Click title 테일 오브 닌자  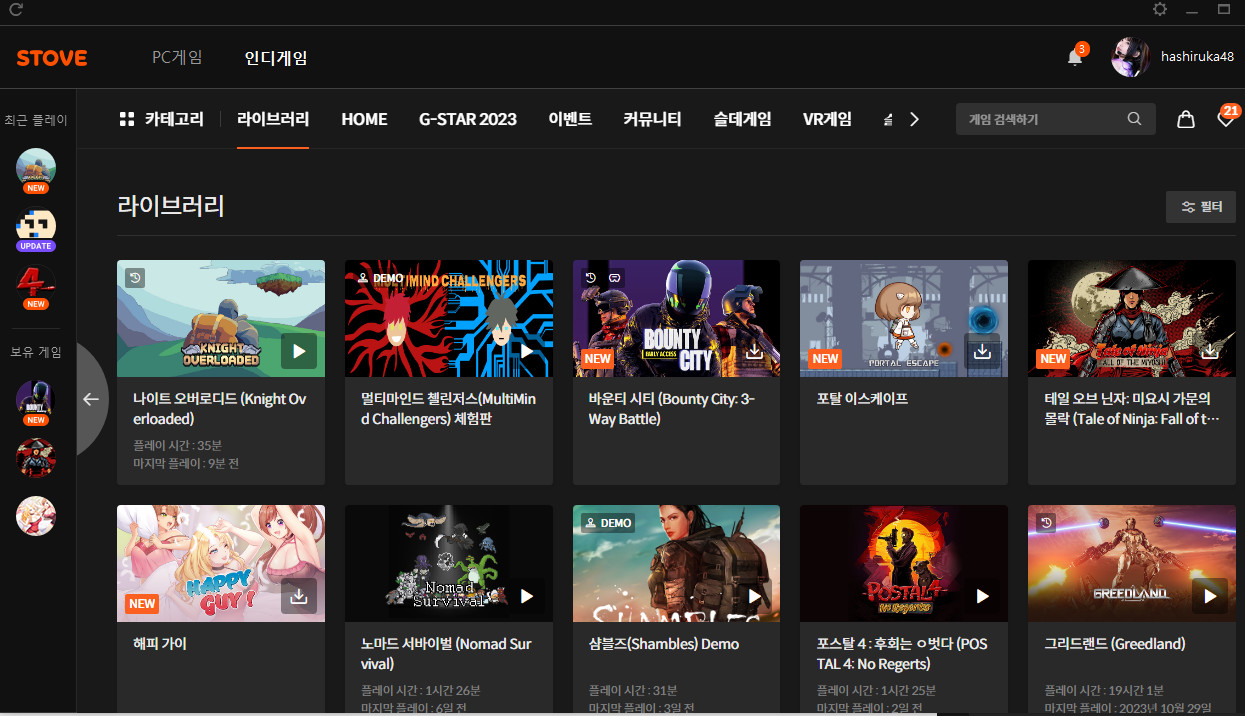tap(1132, 409)
